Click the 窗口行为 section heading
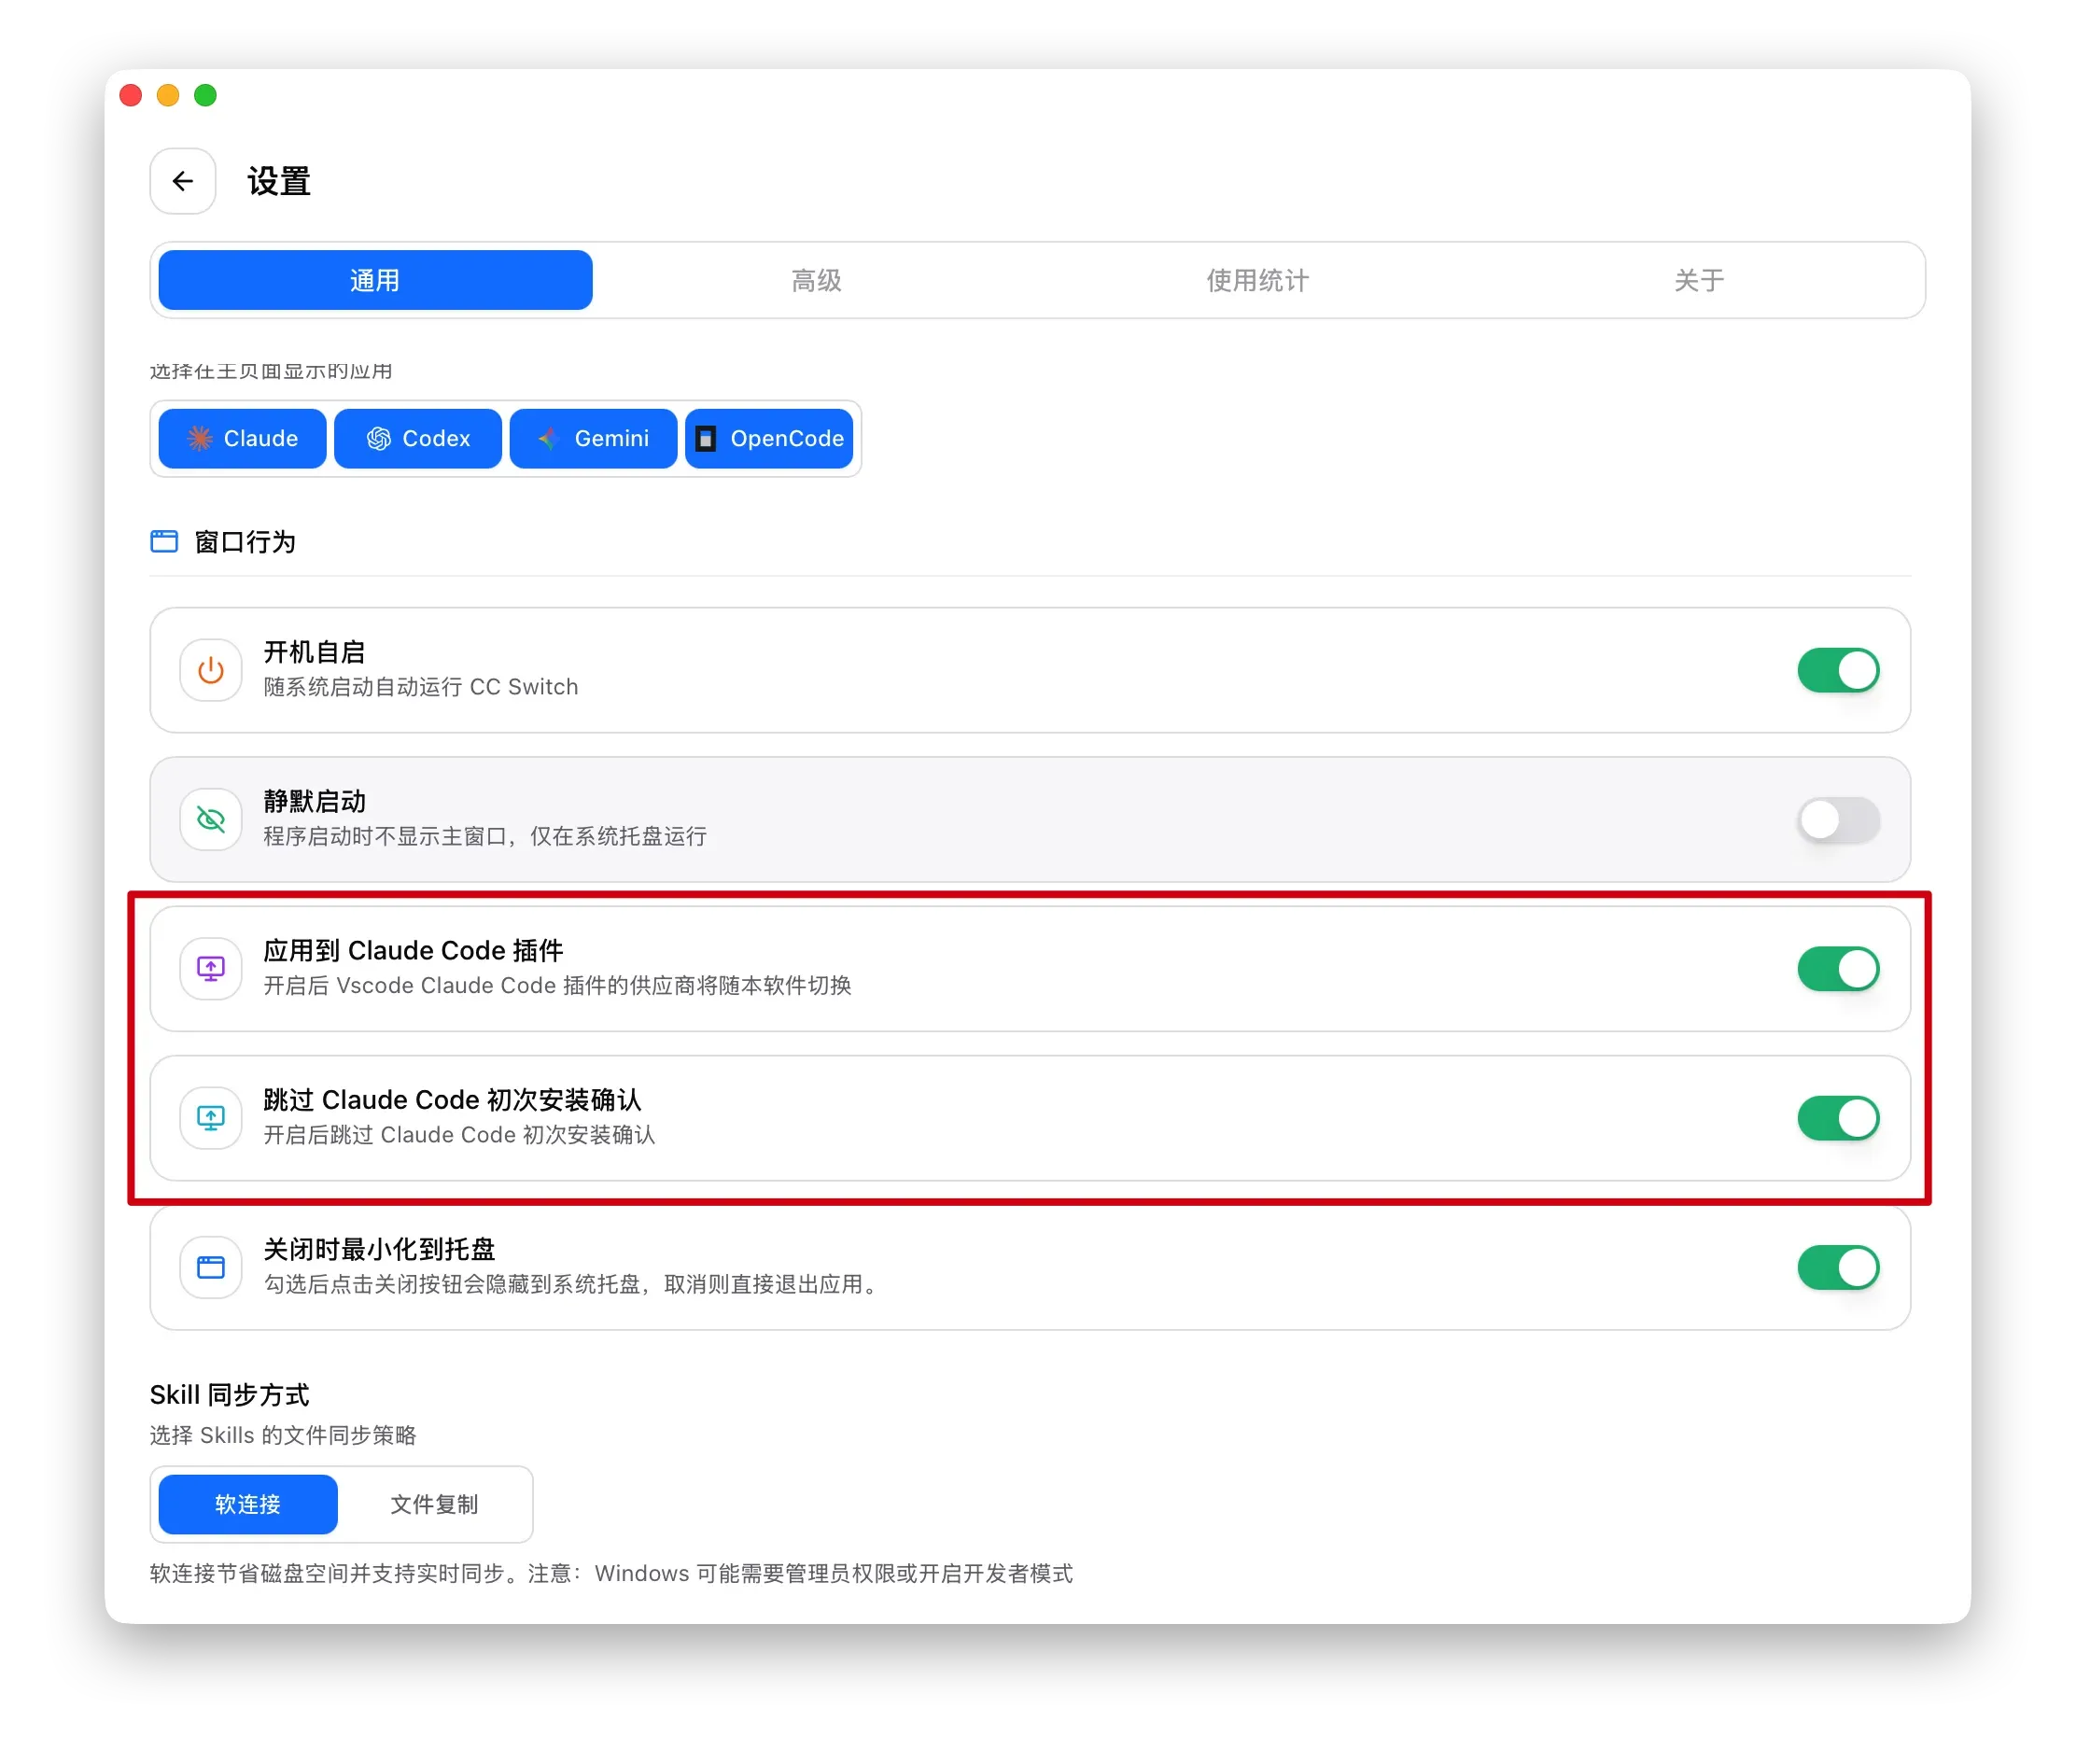The image size is (2076, 1764). (x=245, y=541)
